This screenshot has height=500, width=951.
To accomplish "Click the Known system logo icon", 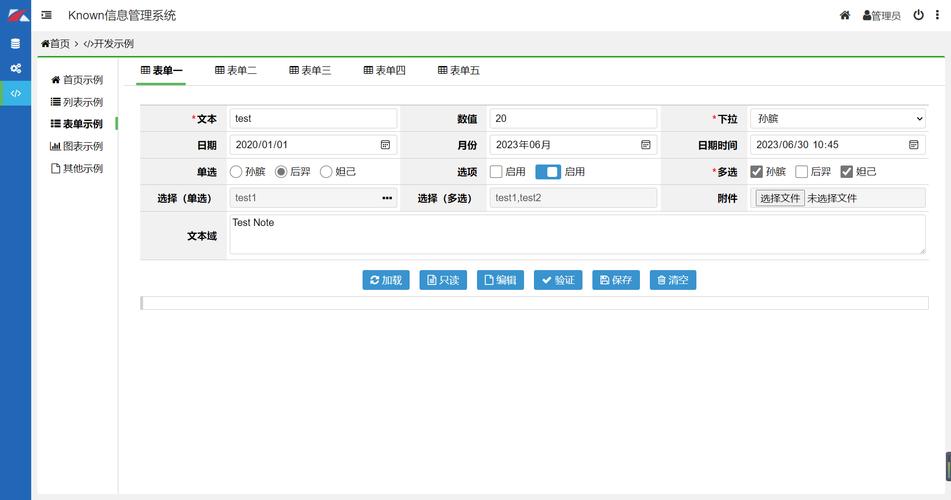I will (18, 15).
